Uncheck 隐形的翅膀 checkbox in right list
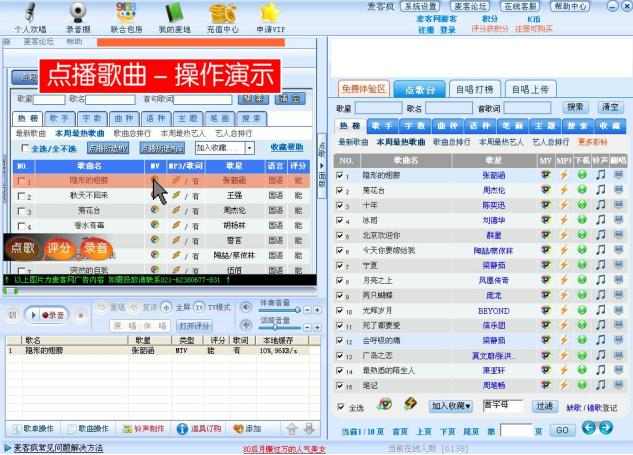Image resolution: width=633 pixels, height=455 pixels. point(340,175)
